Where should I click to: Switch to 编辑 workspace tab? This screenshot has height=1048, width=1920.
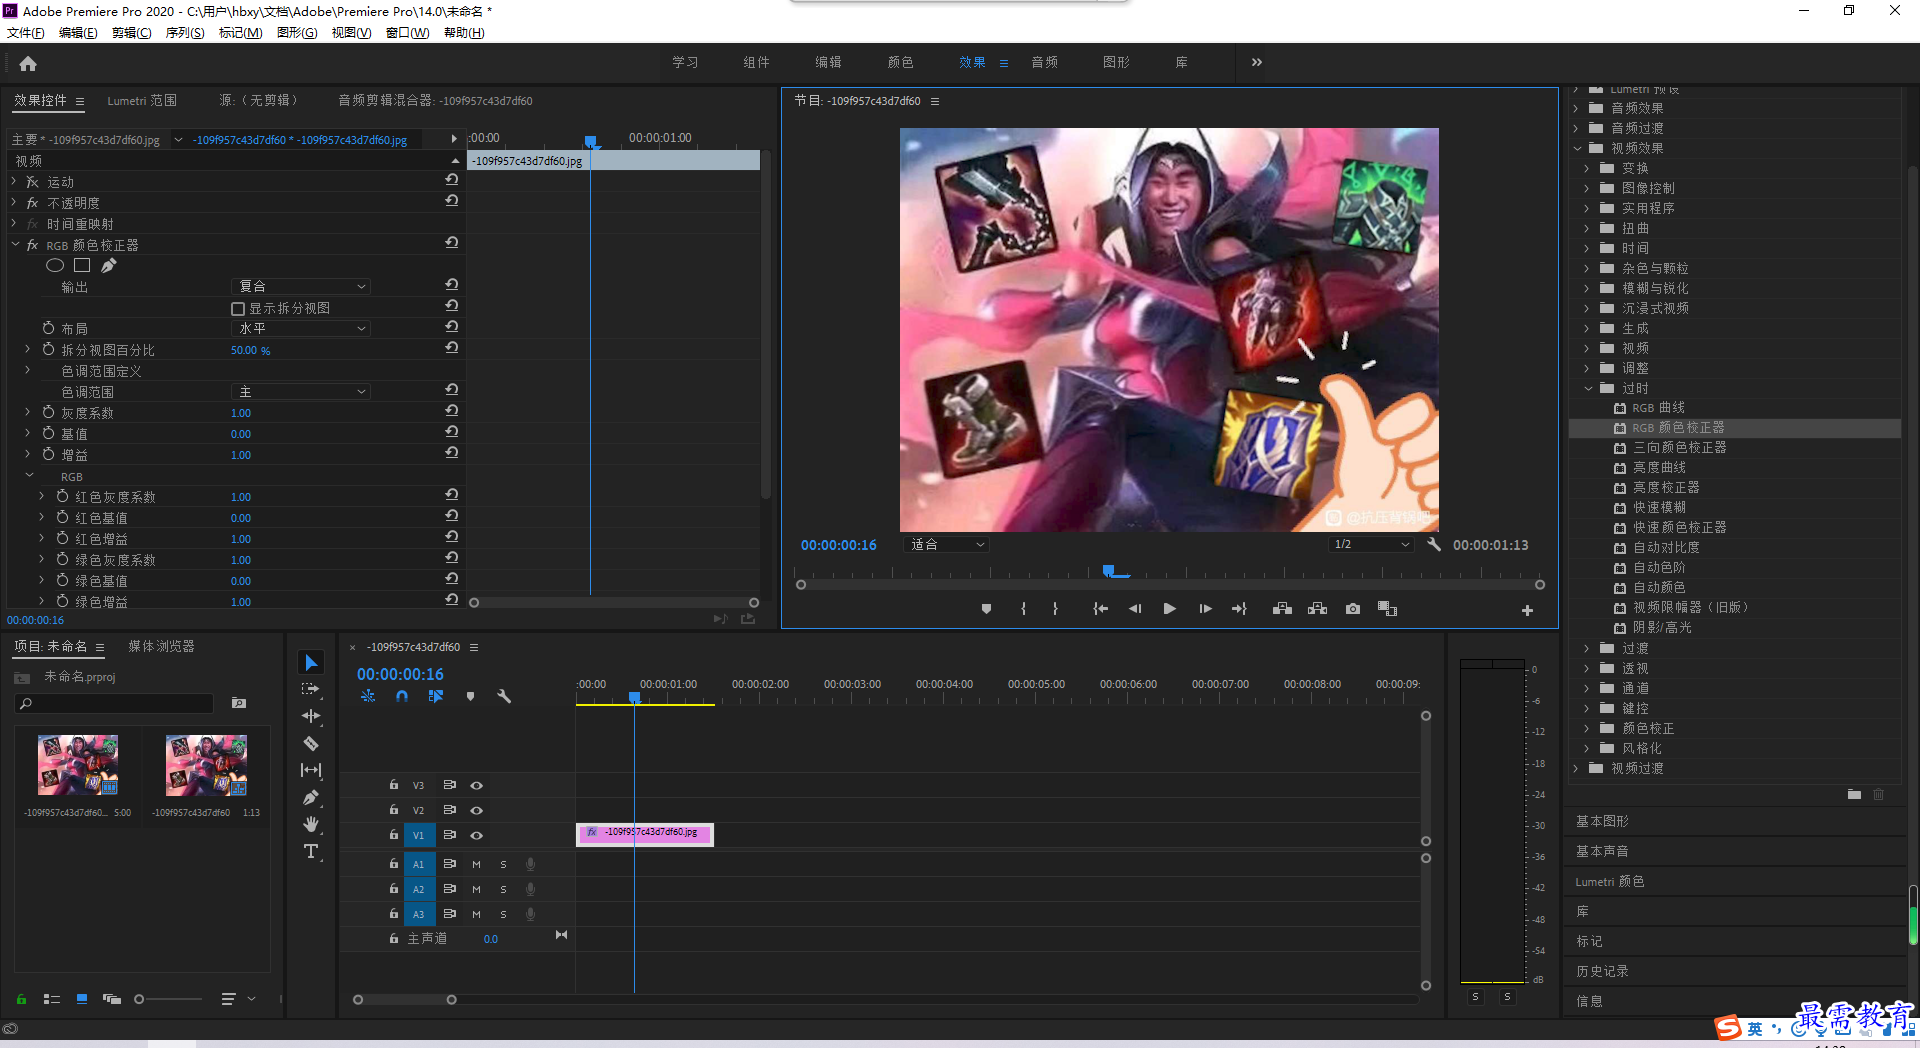[x=828, y=62]
